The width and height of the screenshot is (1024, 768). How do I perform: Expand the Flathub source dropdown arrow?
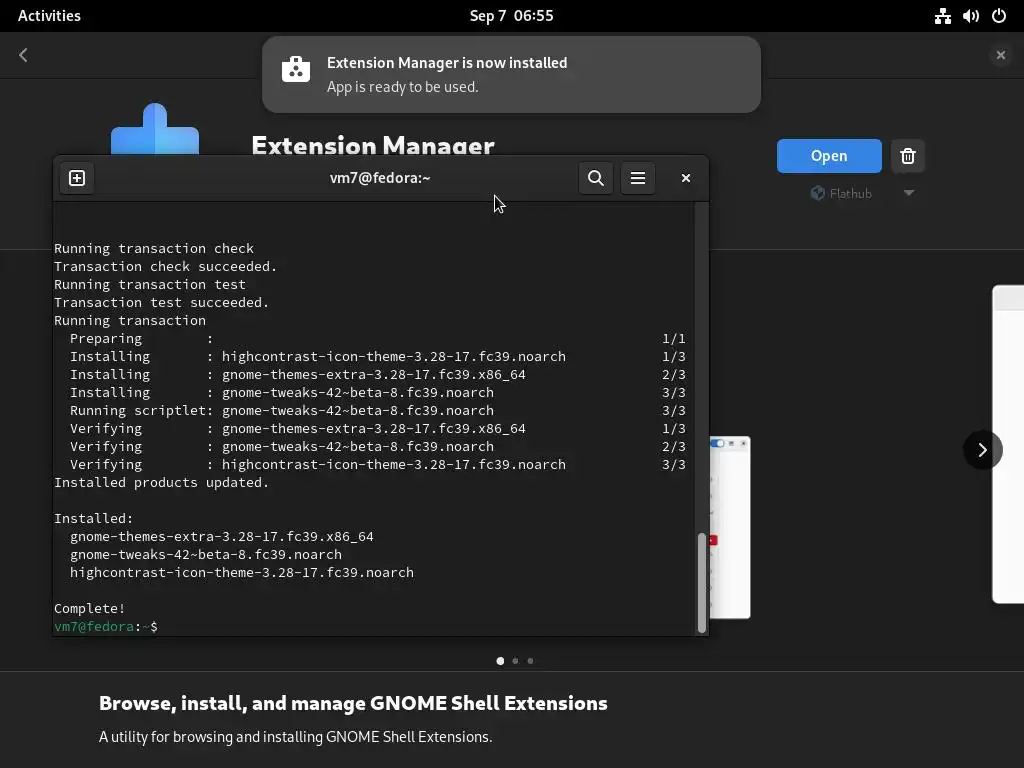[909, 193]
